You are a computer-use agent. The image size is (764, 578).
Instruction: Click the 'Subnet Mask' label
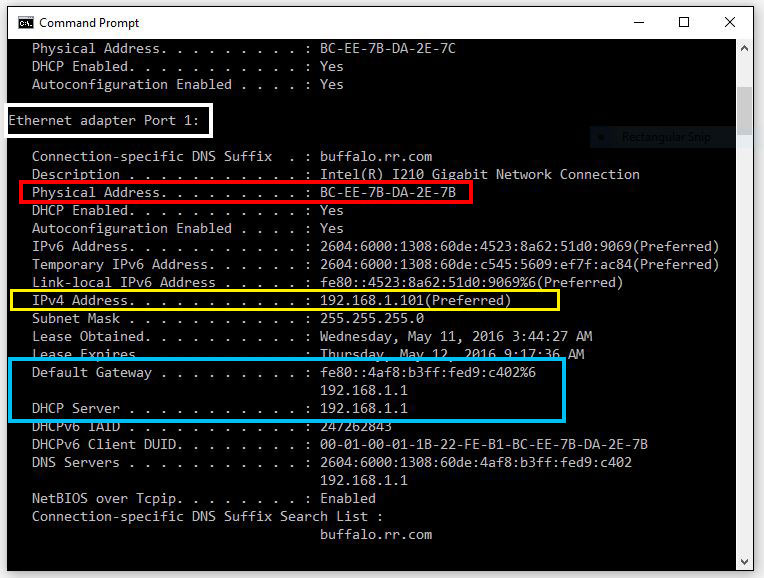click(76, 318)
